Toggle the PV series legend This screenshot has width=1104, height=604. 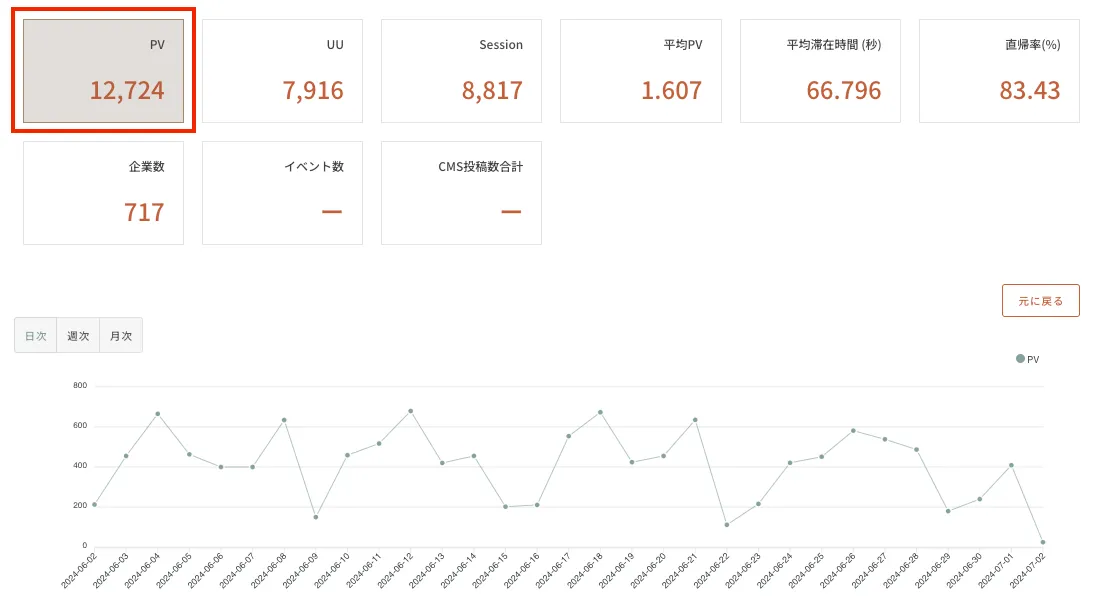[x=1028, y=359]
